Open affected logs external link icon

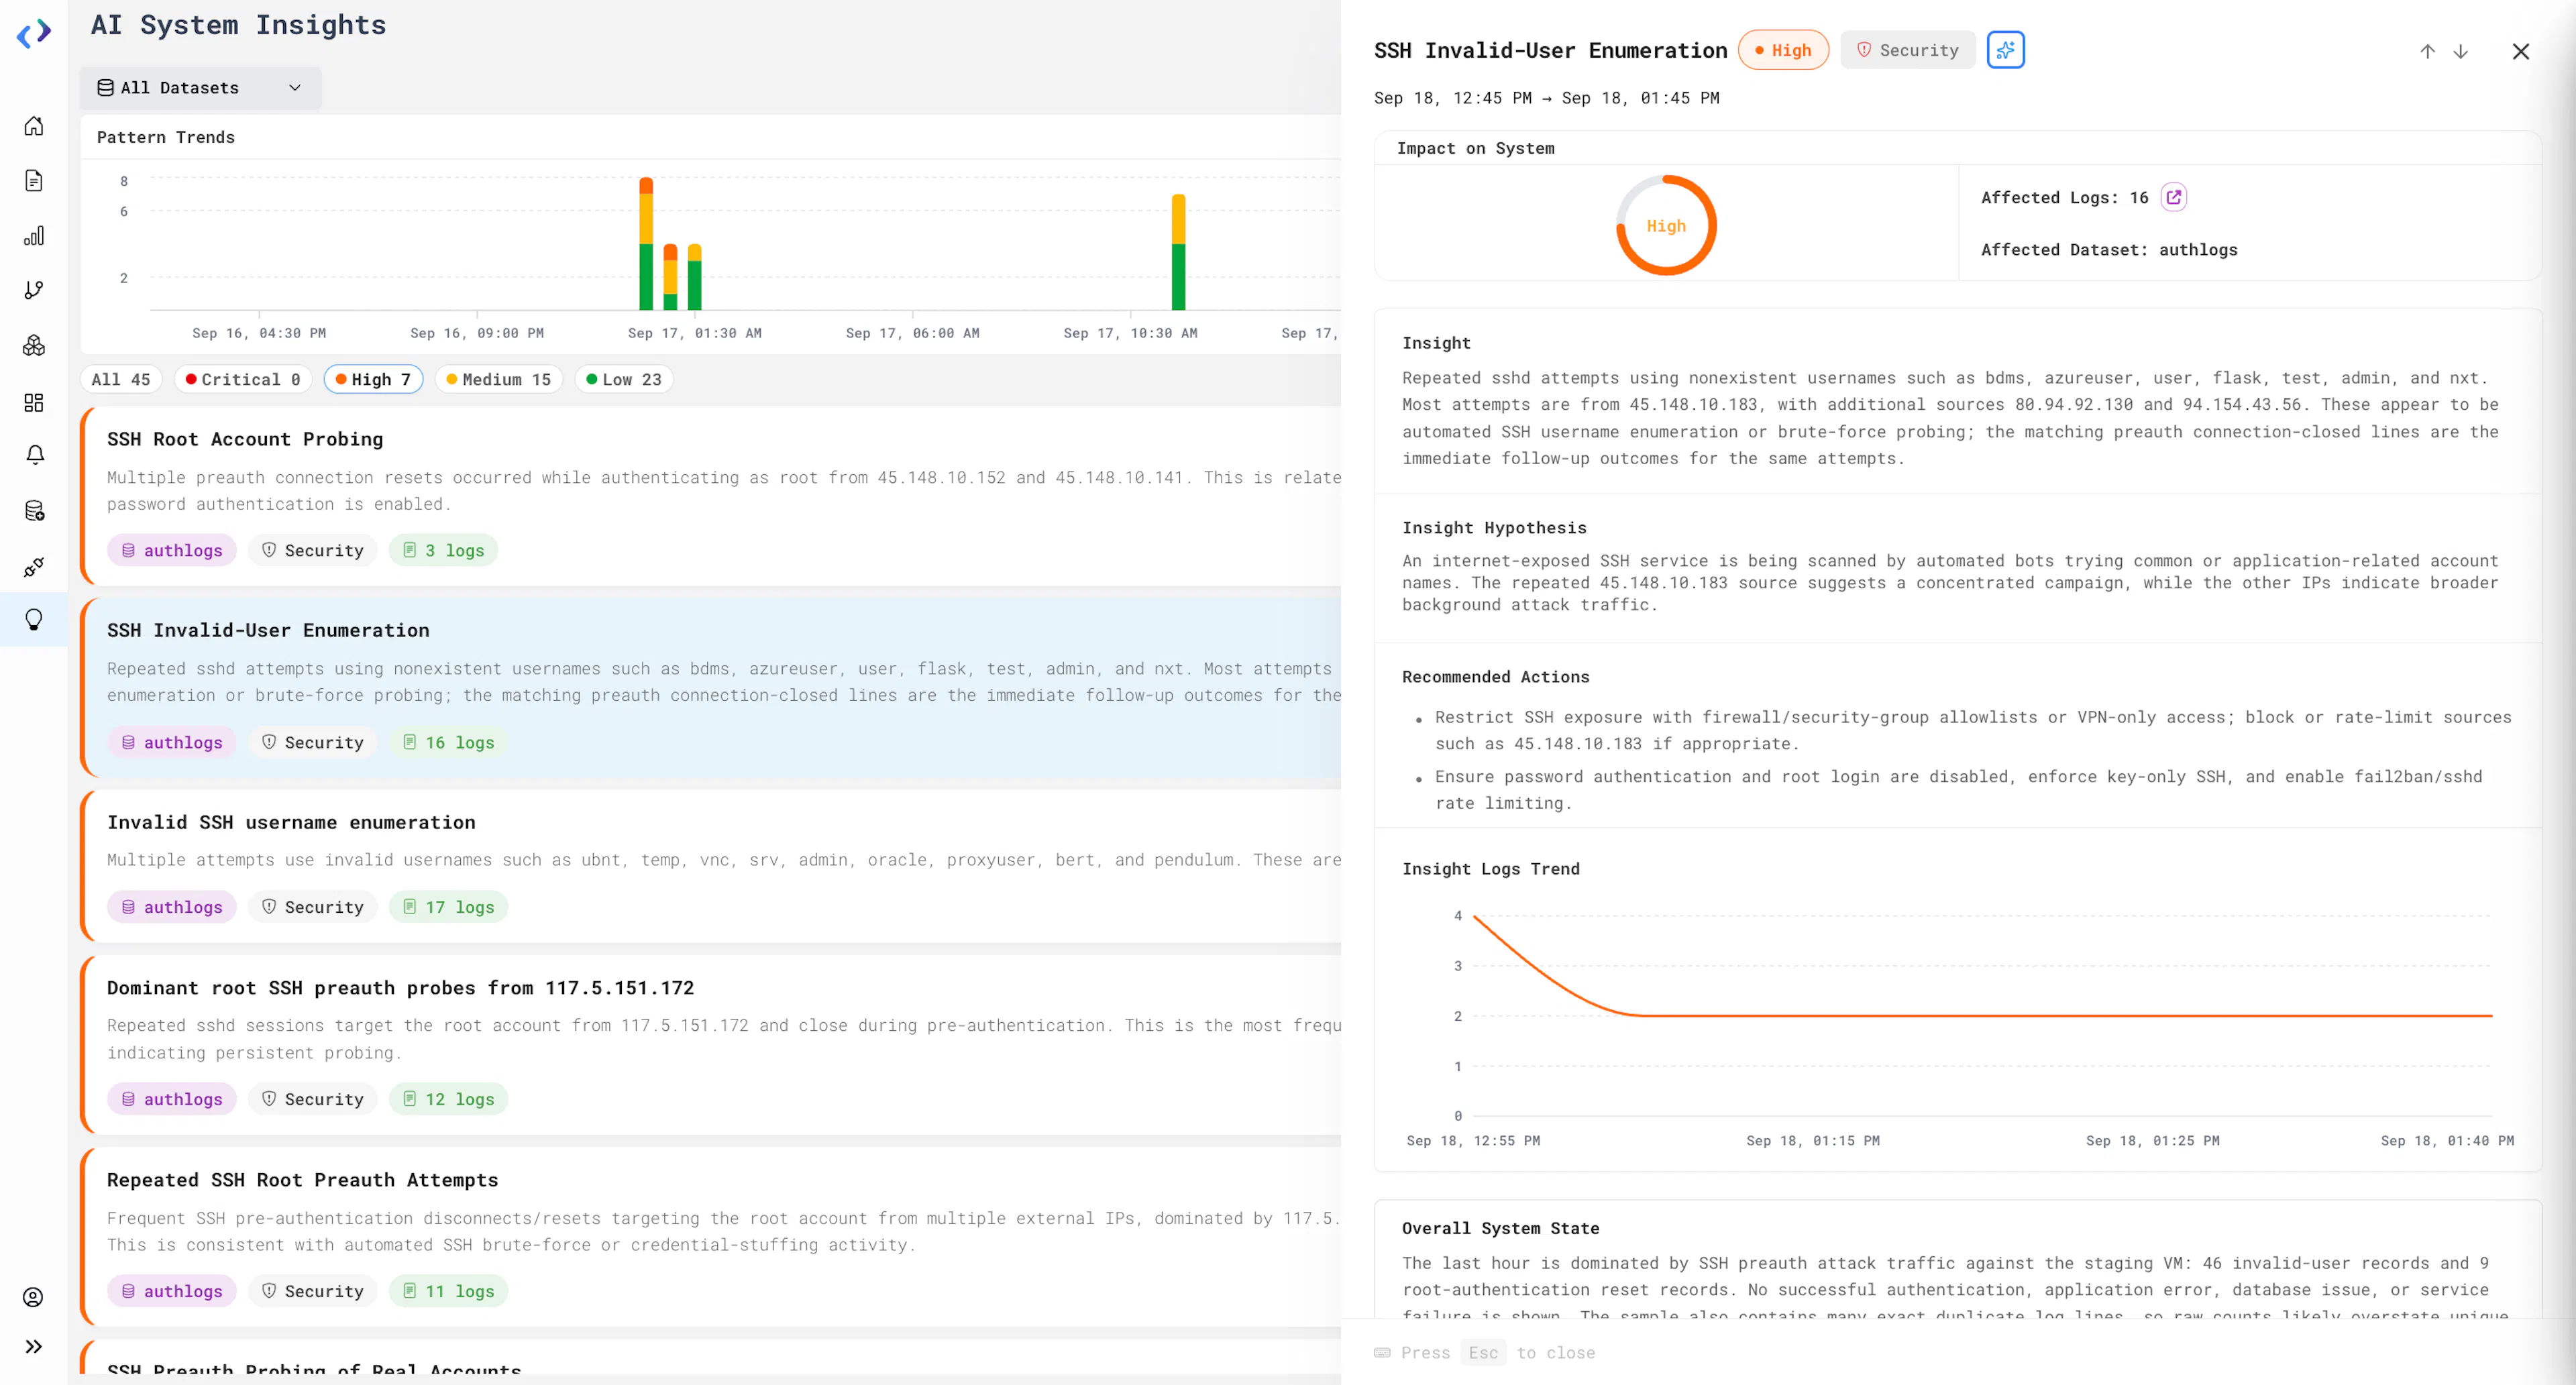(2173, 198)
